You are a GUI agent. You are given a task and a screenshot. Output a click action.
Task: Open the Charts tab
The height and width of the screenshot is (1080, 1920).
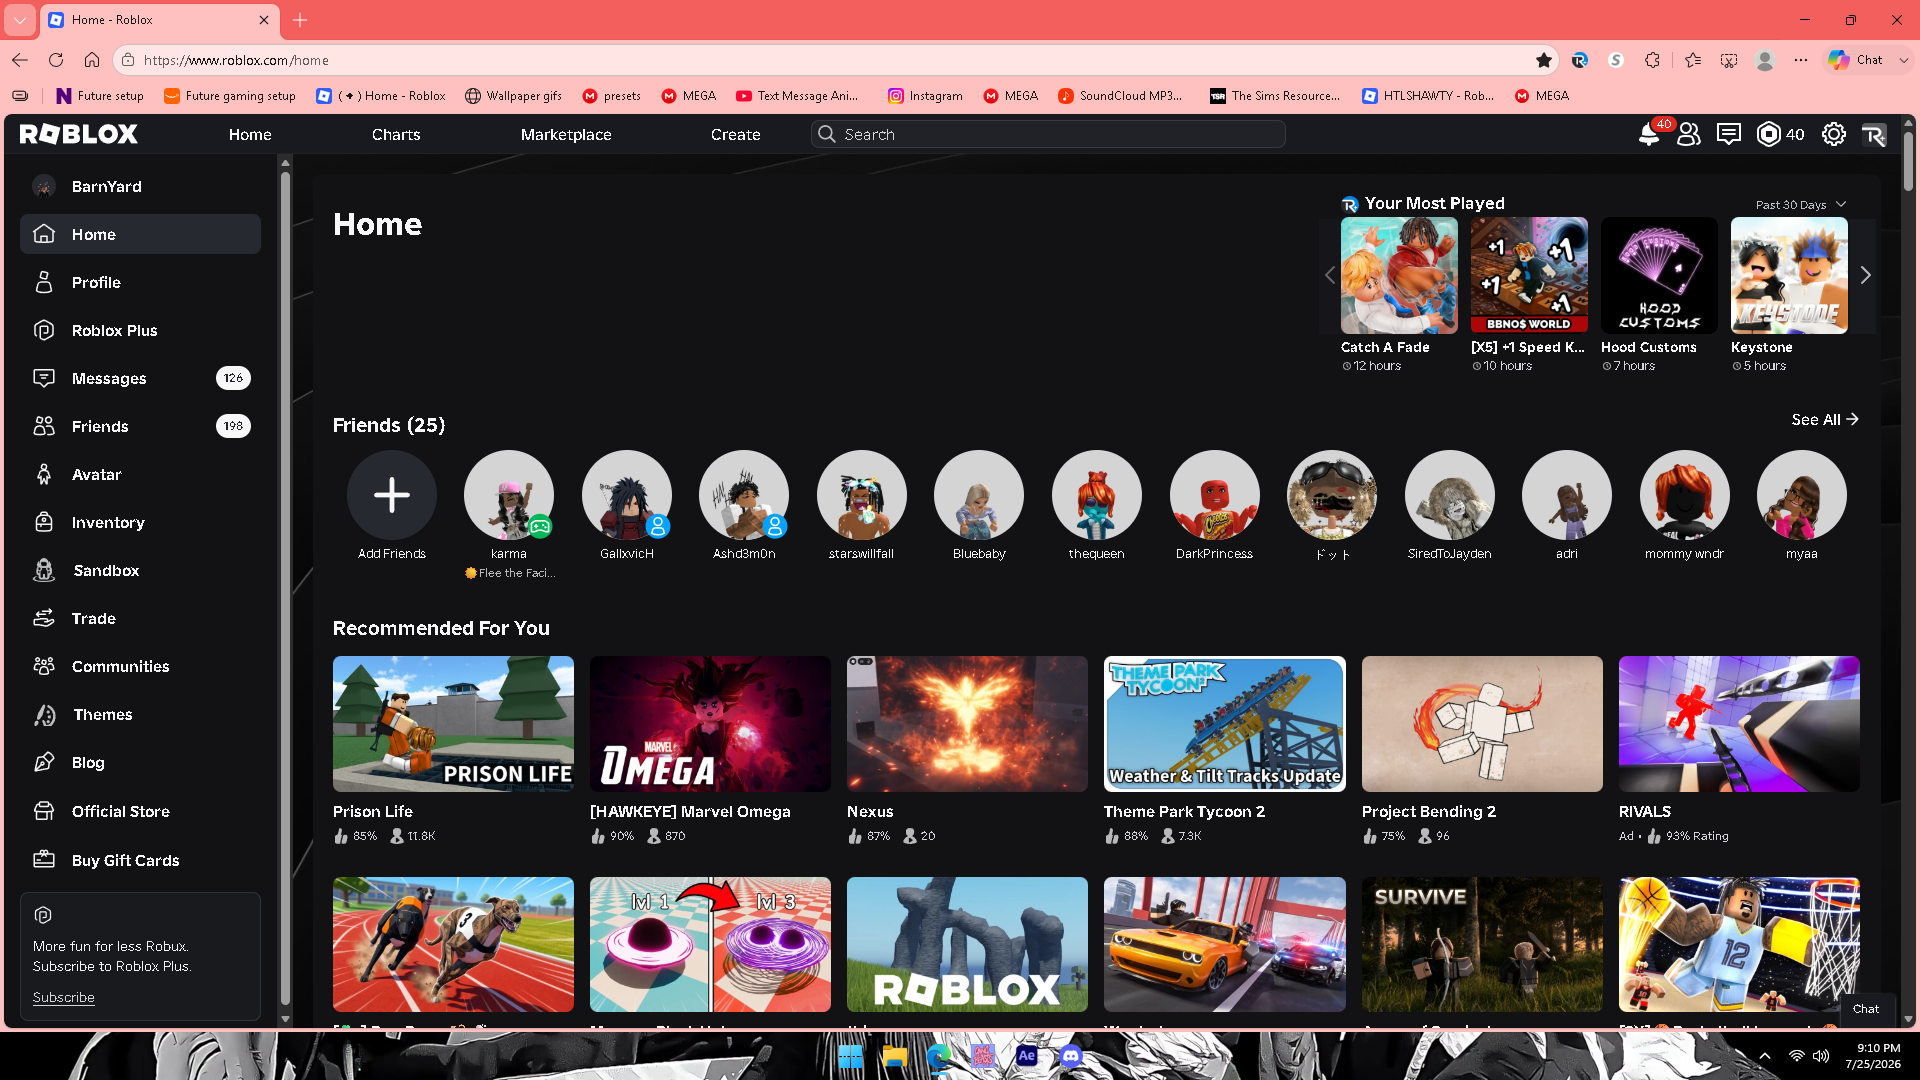(396, 134)
